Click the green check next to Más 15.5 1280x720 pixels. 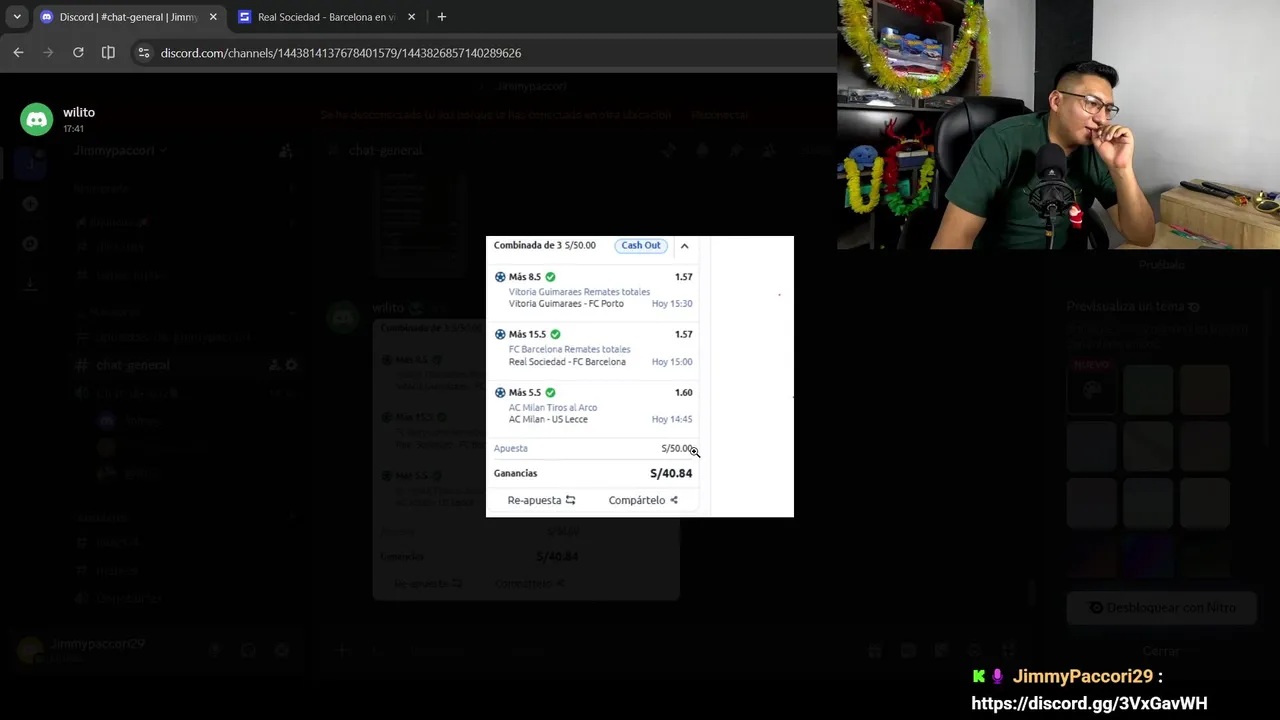pos(555,334)
